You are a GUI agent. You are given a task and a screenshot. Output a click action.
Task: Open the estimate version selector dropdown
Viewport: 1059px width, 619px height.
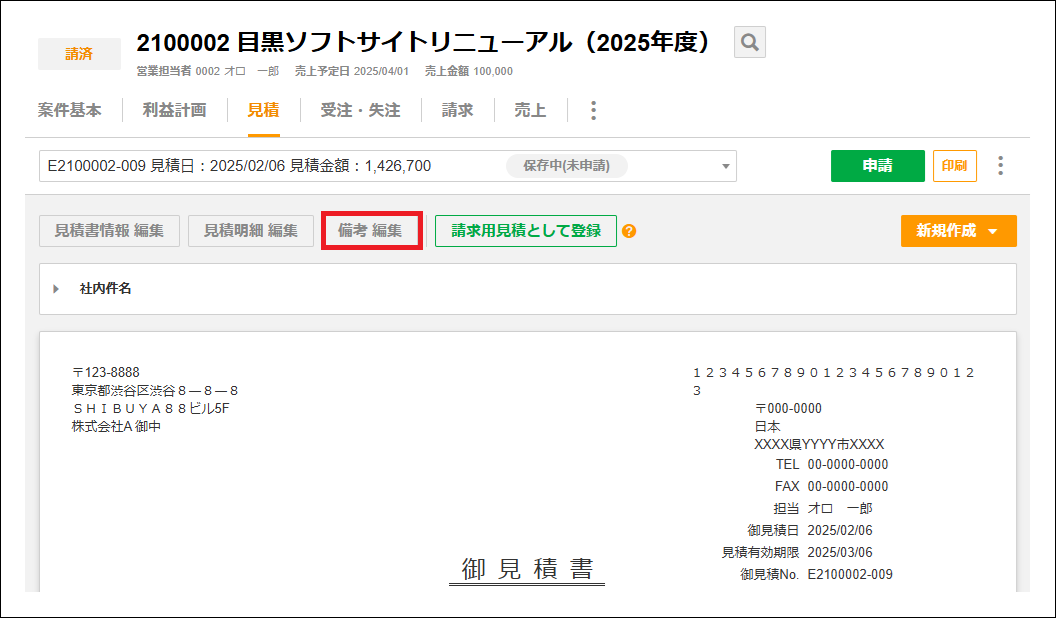coord(724,166)
